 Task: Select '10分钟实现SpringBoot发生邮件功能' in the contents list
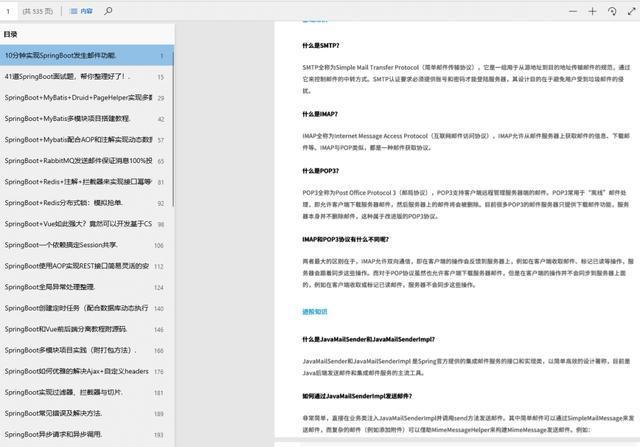coord(87,55)
